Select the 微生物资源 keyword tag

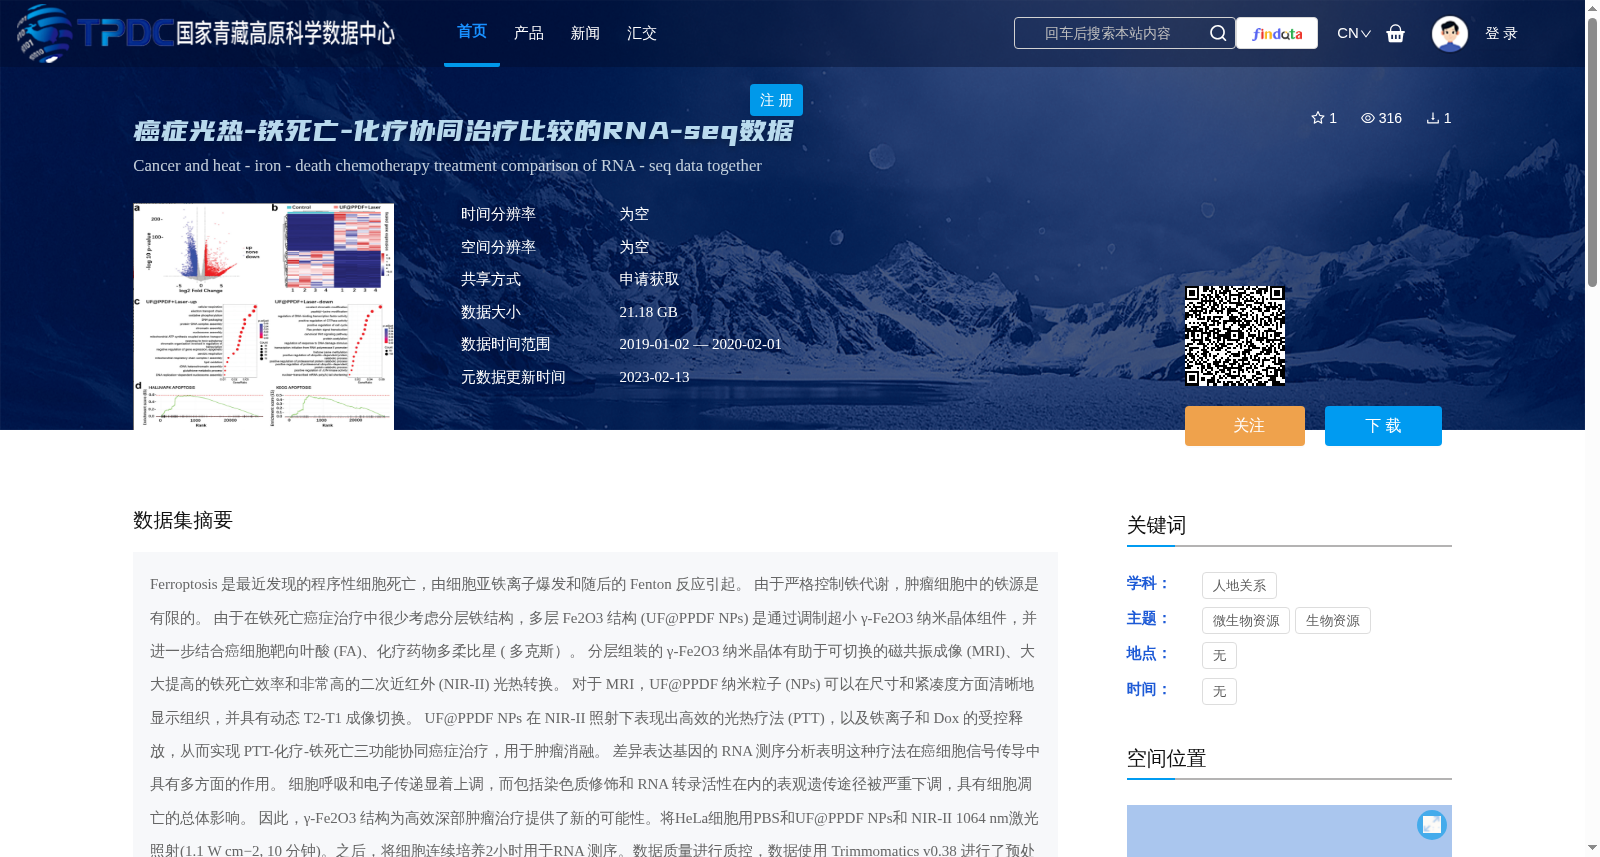point(1246,621)
